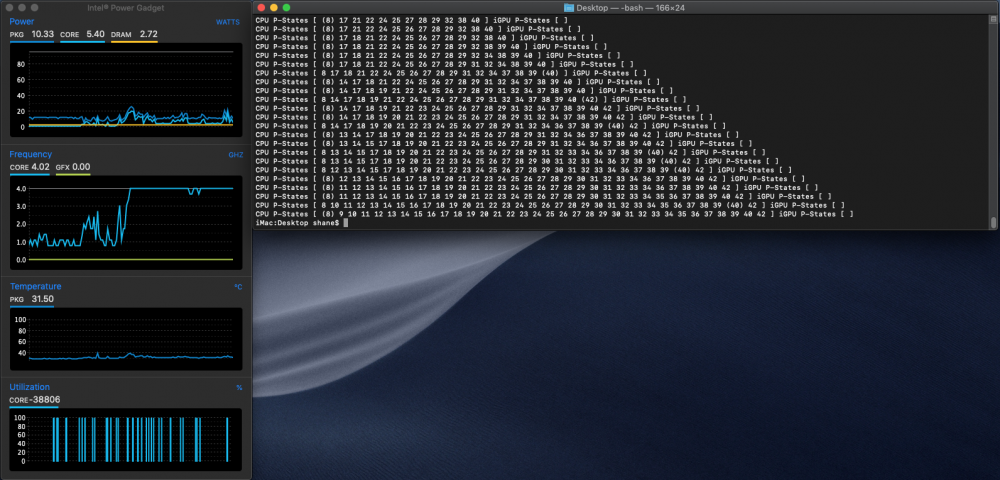1000x480 pixels.
Task: Click the Terminal title "Desktop — -bash — 166×24"
Action: coord(633,8)
